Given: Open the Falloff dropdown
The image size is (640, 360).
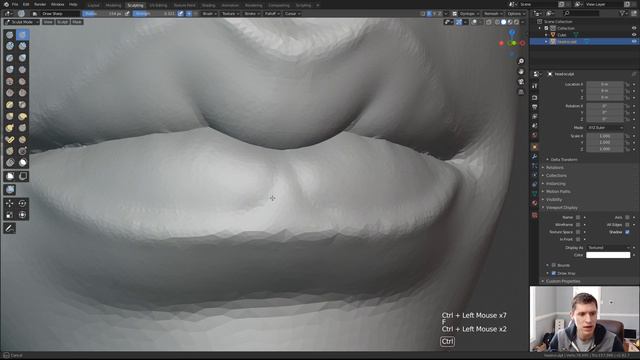Looking at the screenshot, I should 272,13.
